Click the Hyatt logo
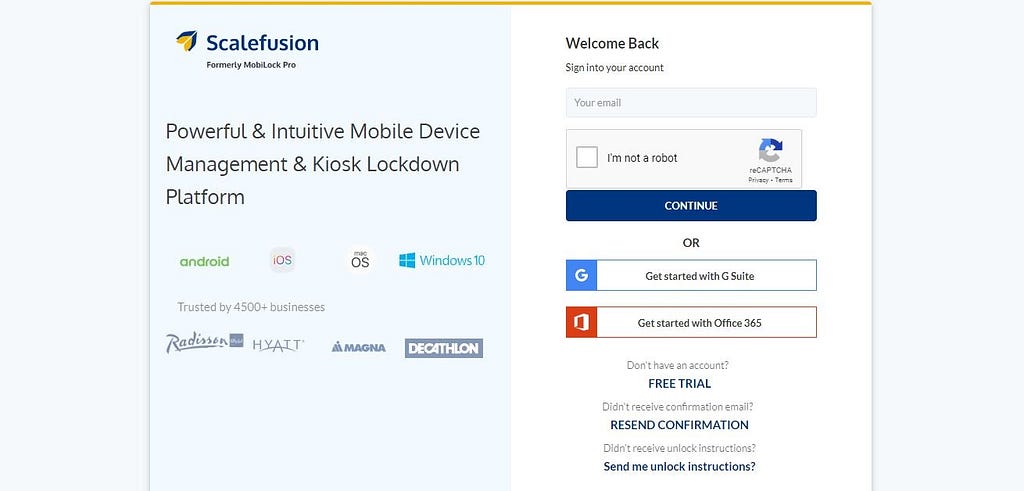1024x491 pixels. (279, 345)
